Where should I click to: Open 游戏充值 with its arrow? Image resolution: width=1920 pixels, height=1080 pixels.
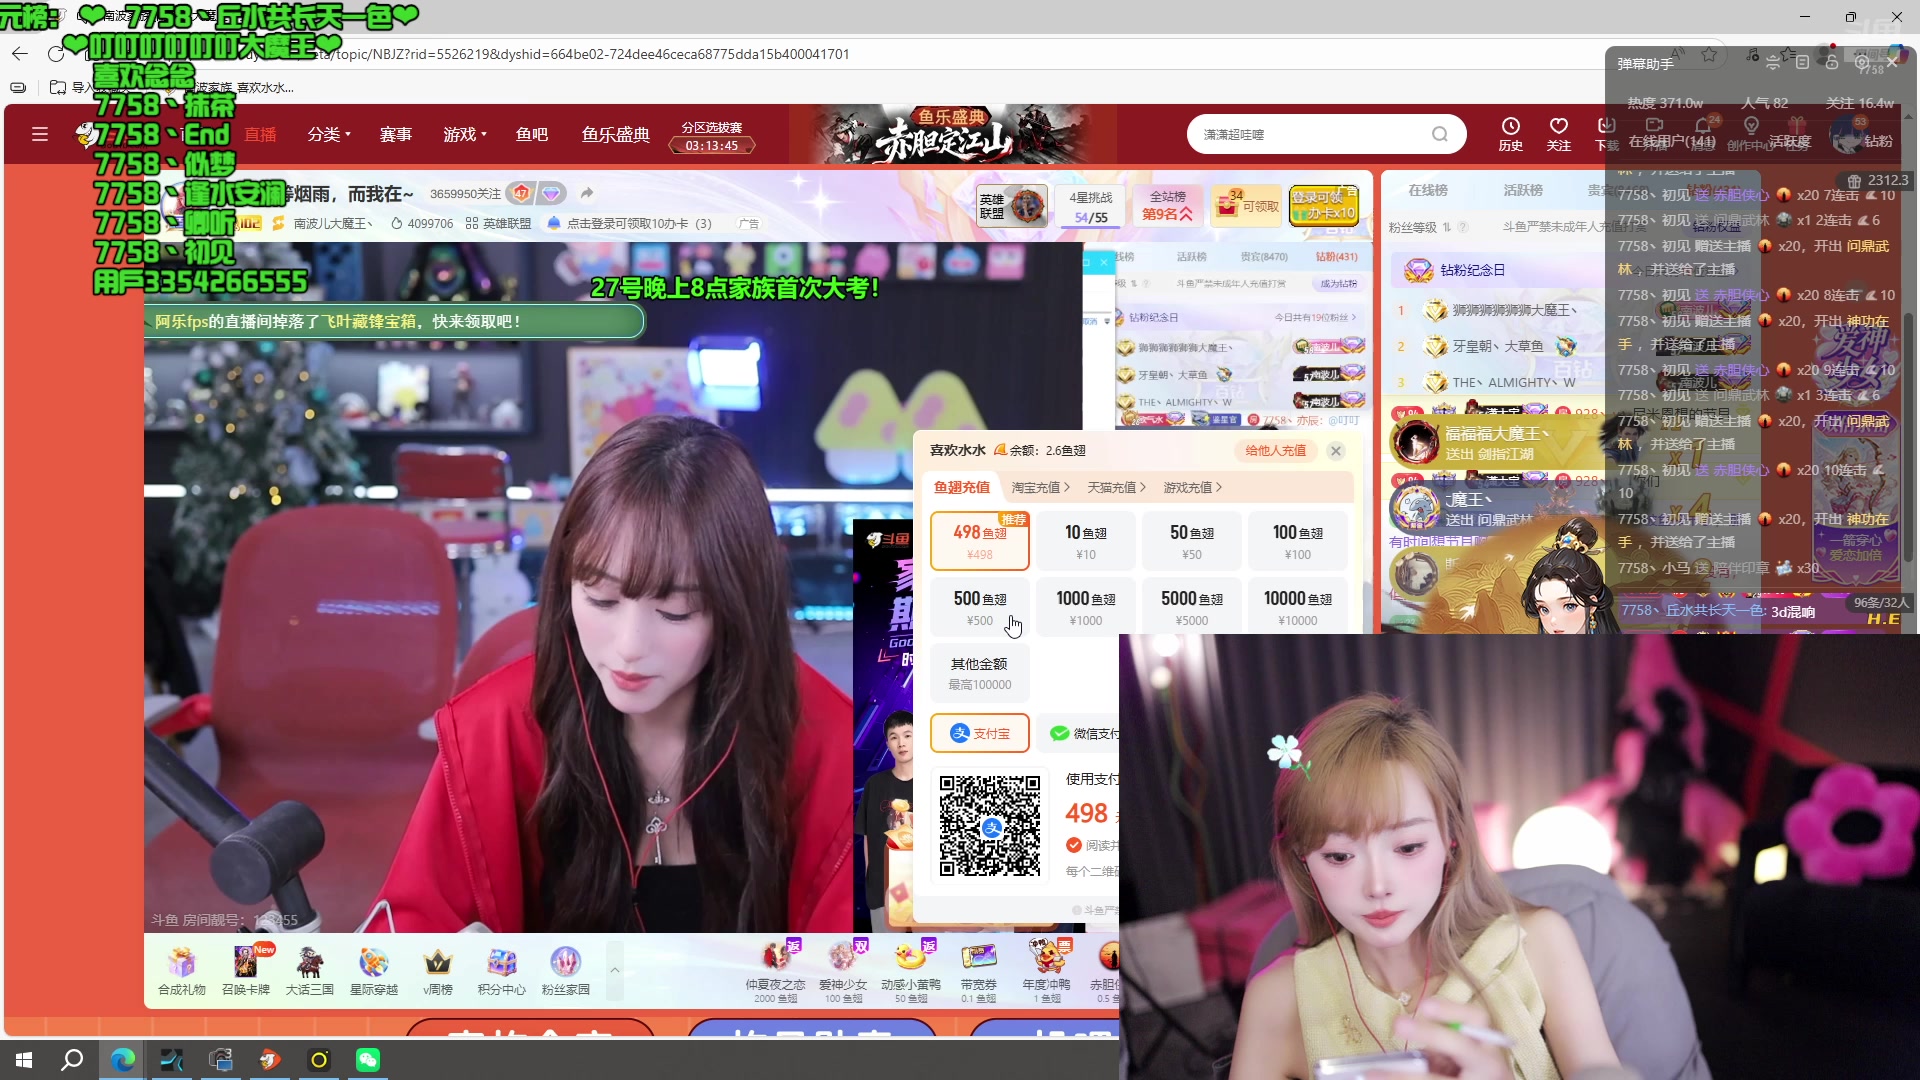pos(1192,487)
